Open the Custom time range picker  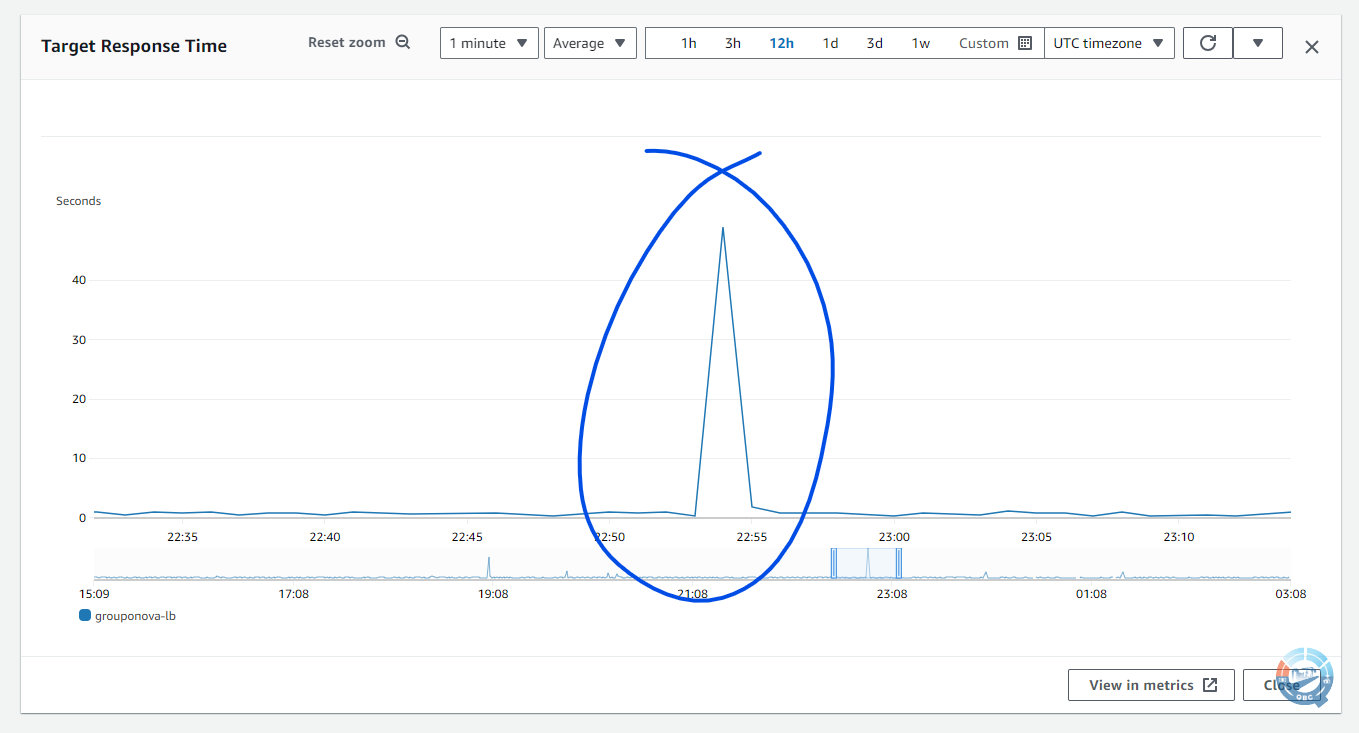[995, 43]
